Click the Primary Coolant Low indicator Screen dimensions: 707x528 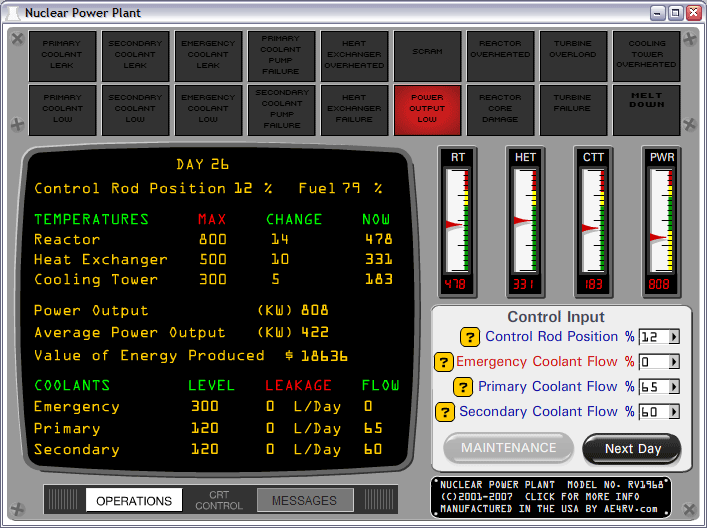coord(62,110)
